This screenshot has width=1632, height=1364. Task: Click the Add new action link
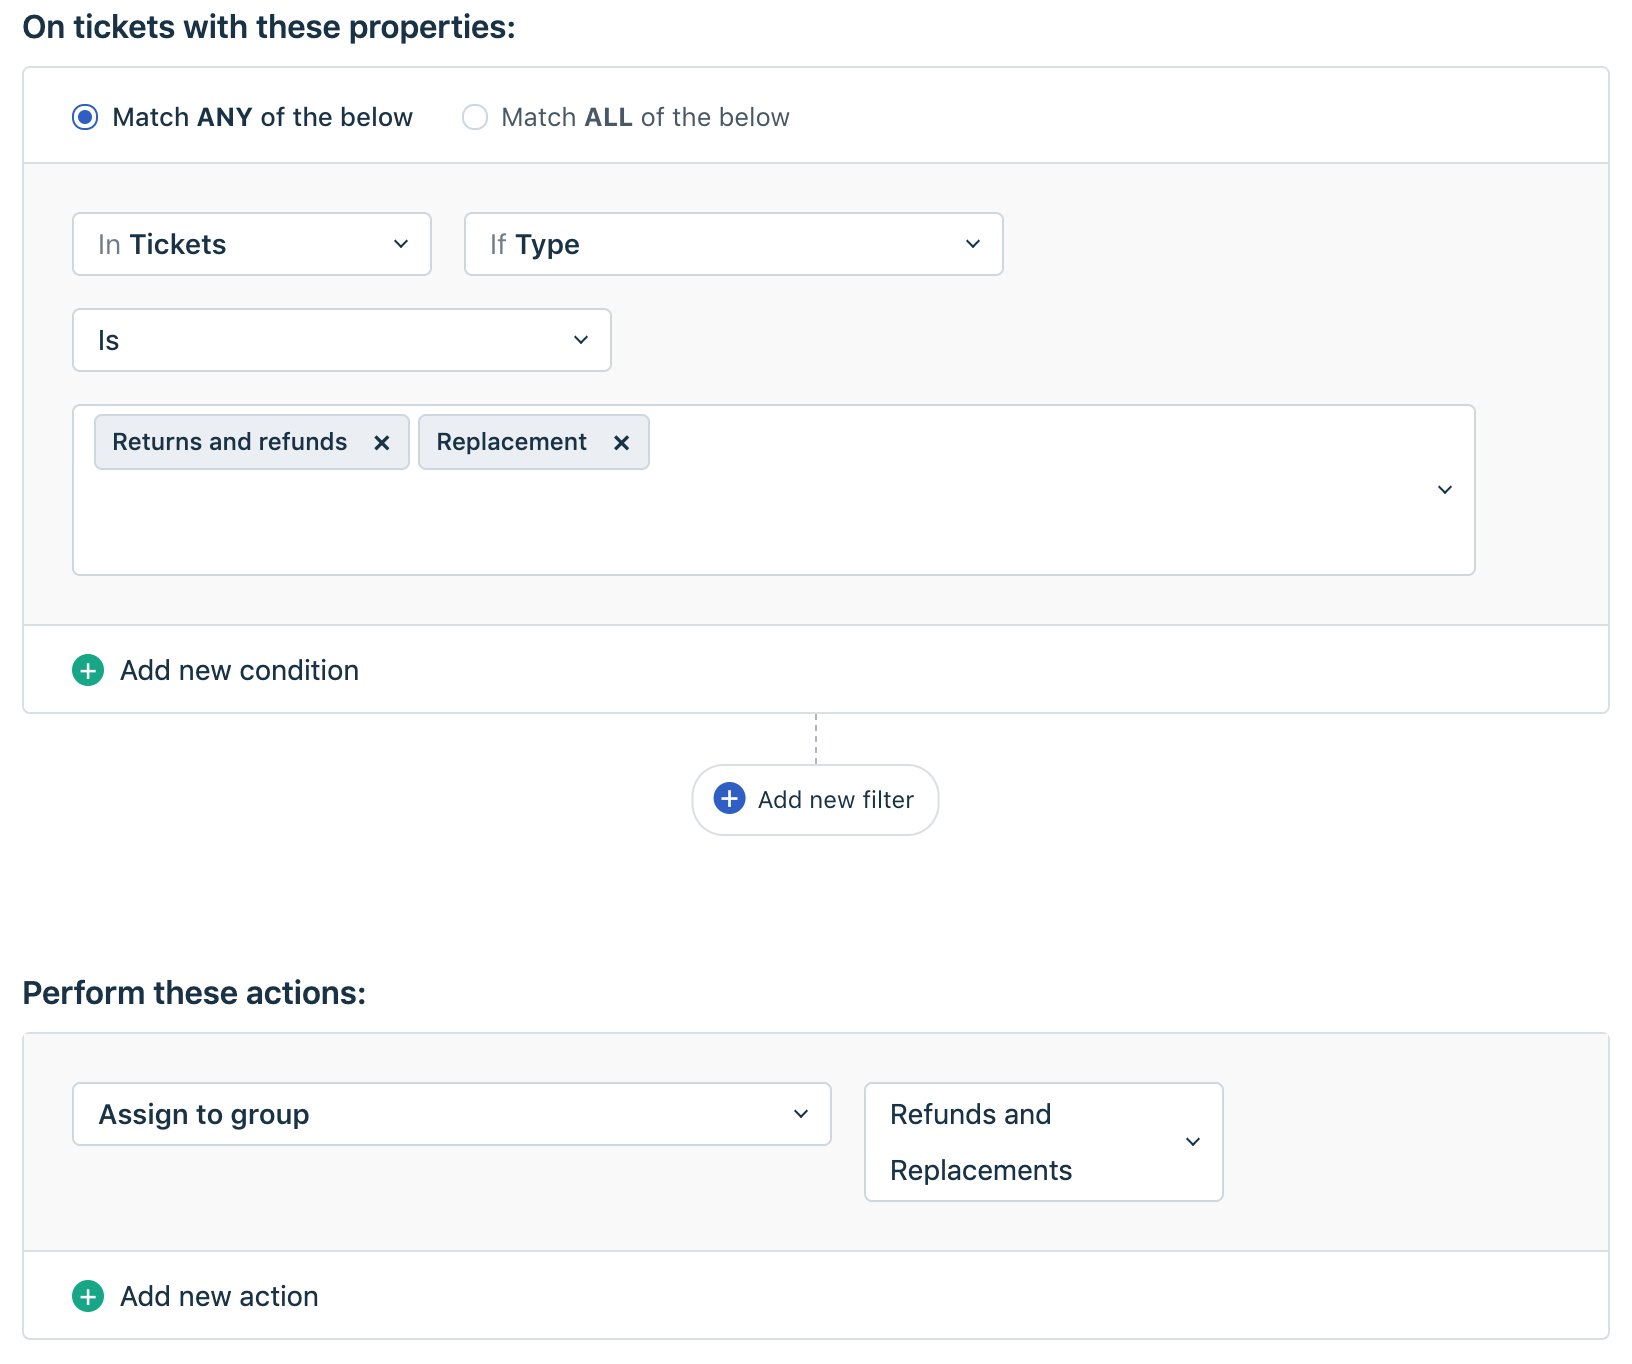[219, 1296]
